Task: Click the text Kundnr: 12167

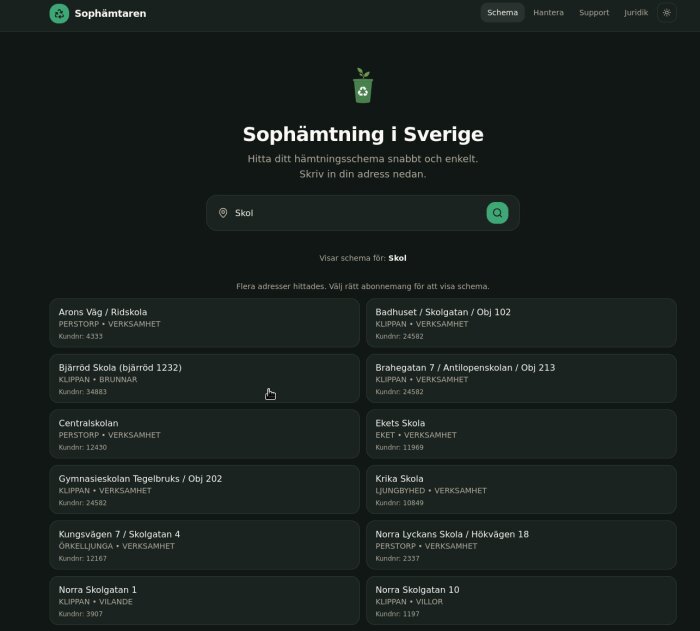Action: [x=83, y=558]
